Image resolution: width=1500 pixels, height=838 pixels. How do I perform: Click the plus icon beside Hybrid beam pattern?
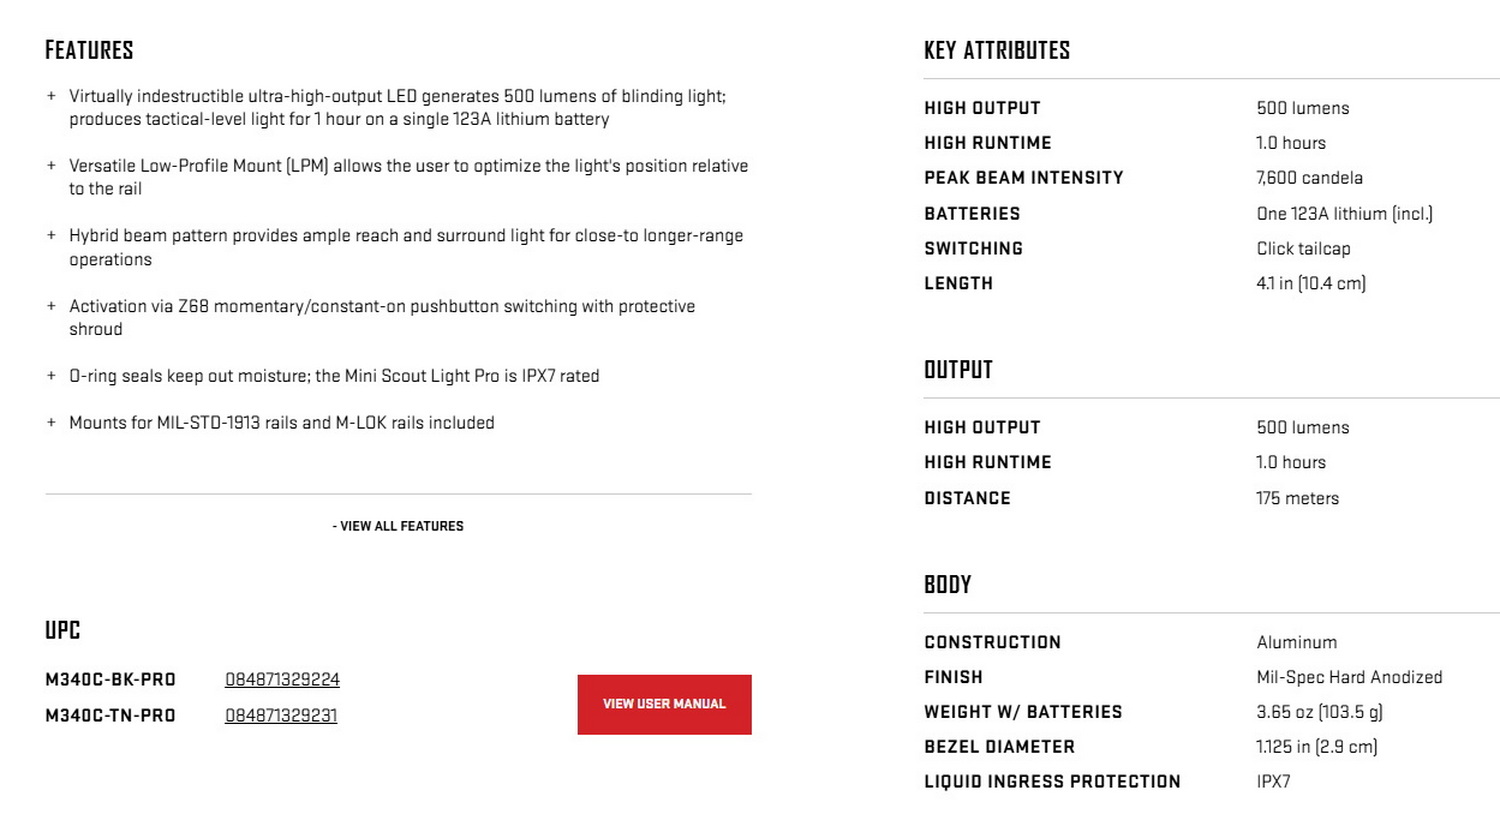coord(51,236)
